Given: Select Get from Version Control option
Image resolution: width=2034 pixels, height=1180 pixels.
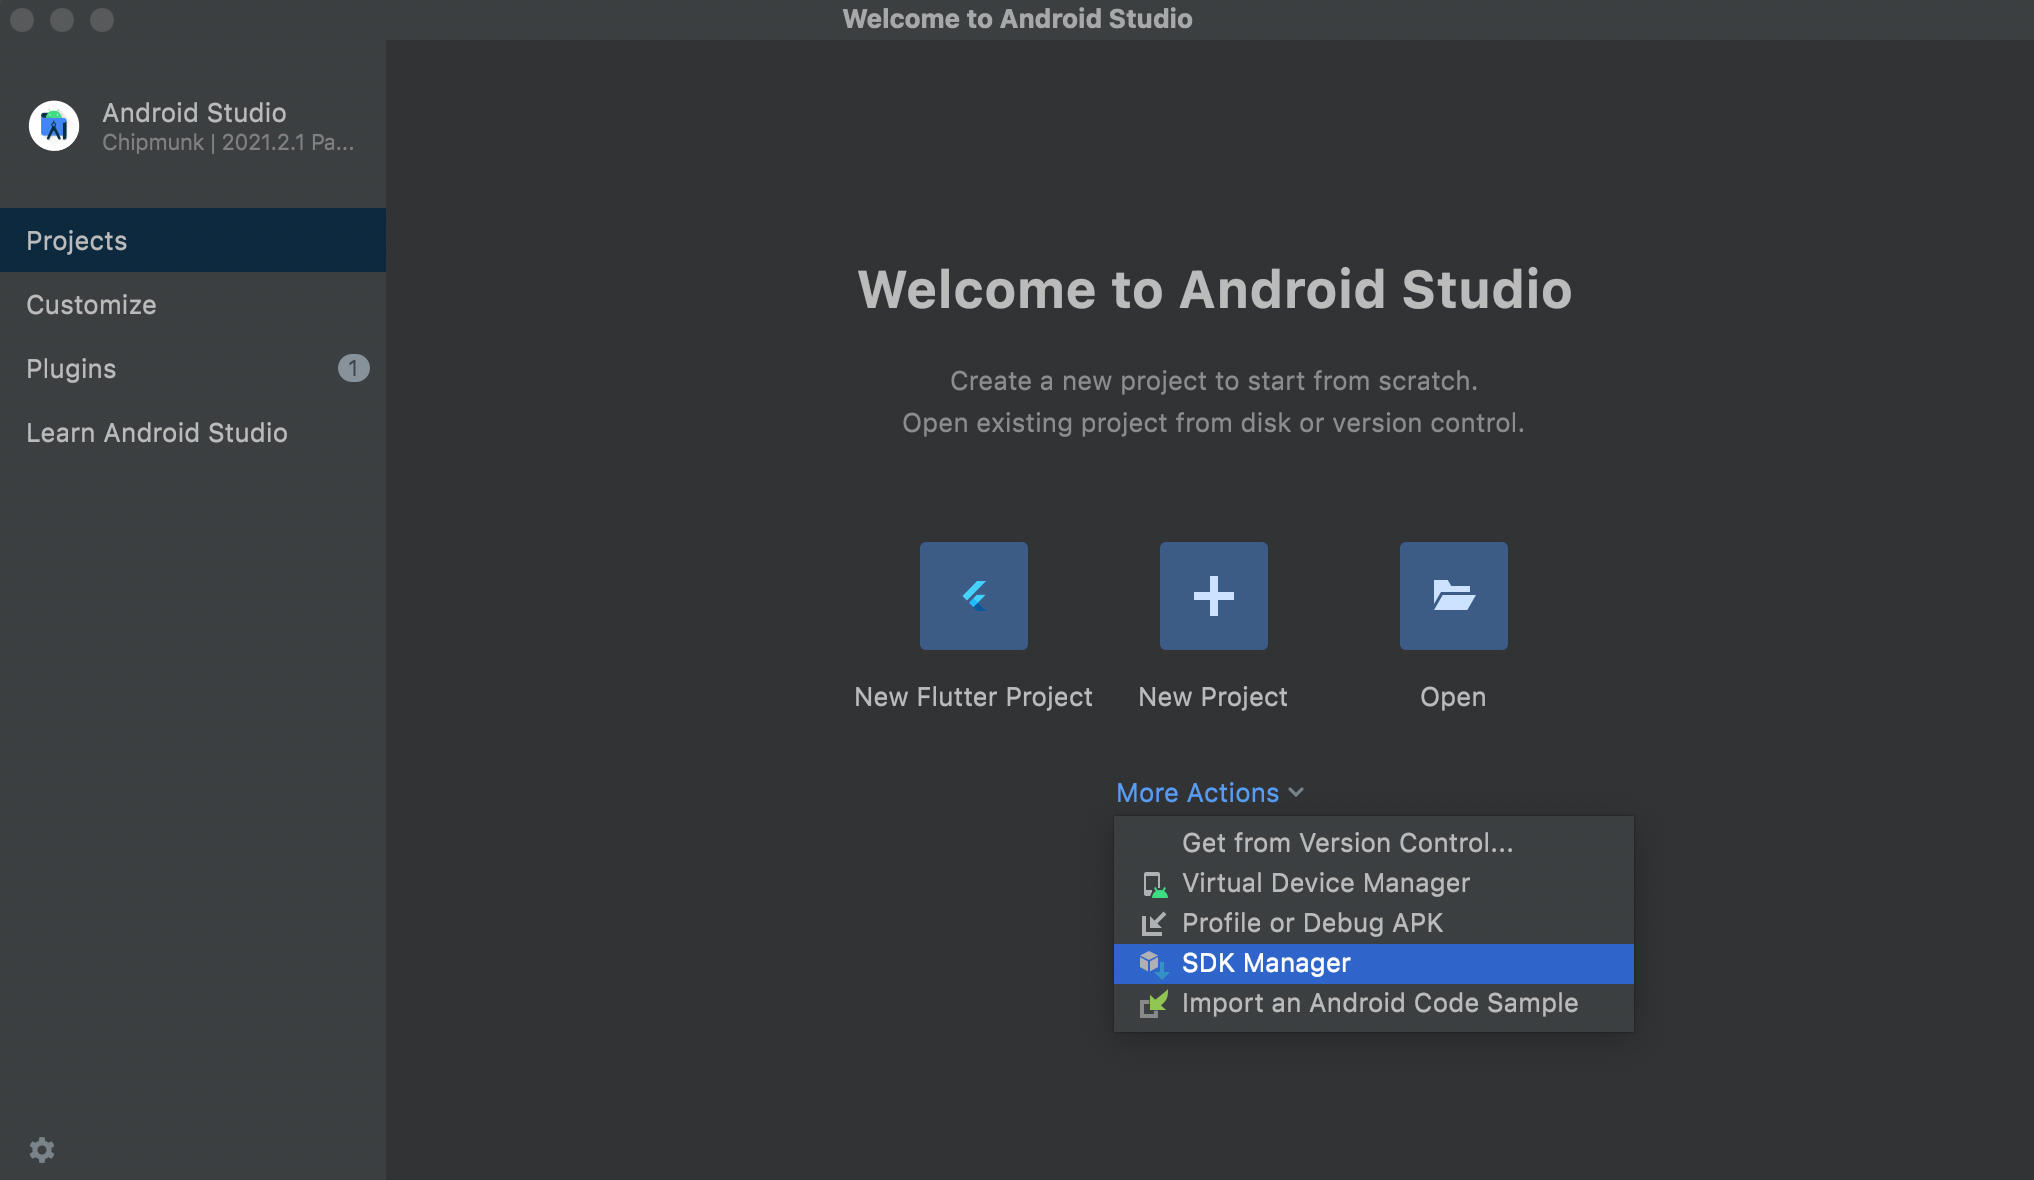Looking at the screenshot, I should pos(1347,843).
